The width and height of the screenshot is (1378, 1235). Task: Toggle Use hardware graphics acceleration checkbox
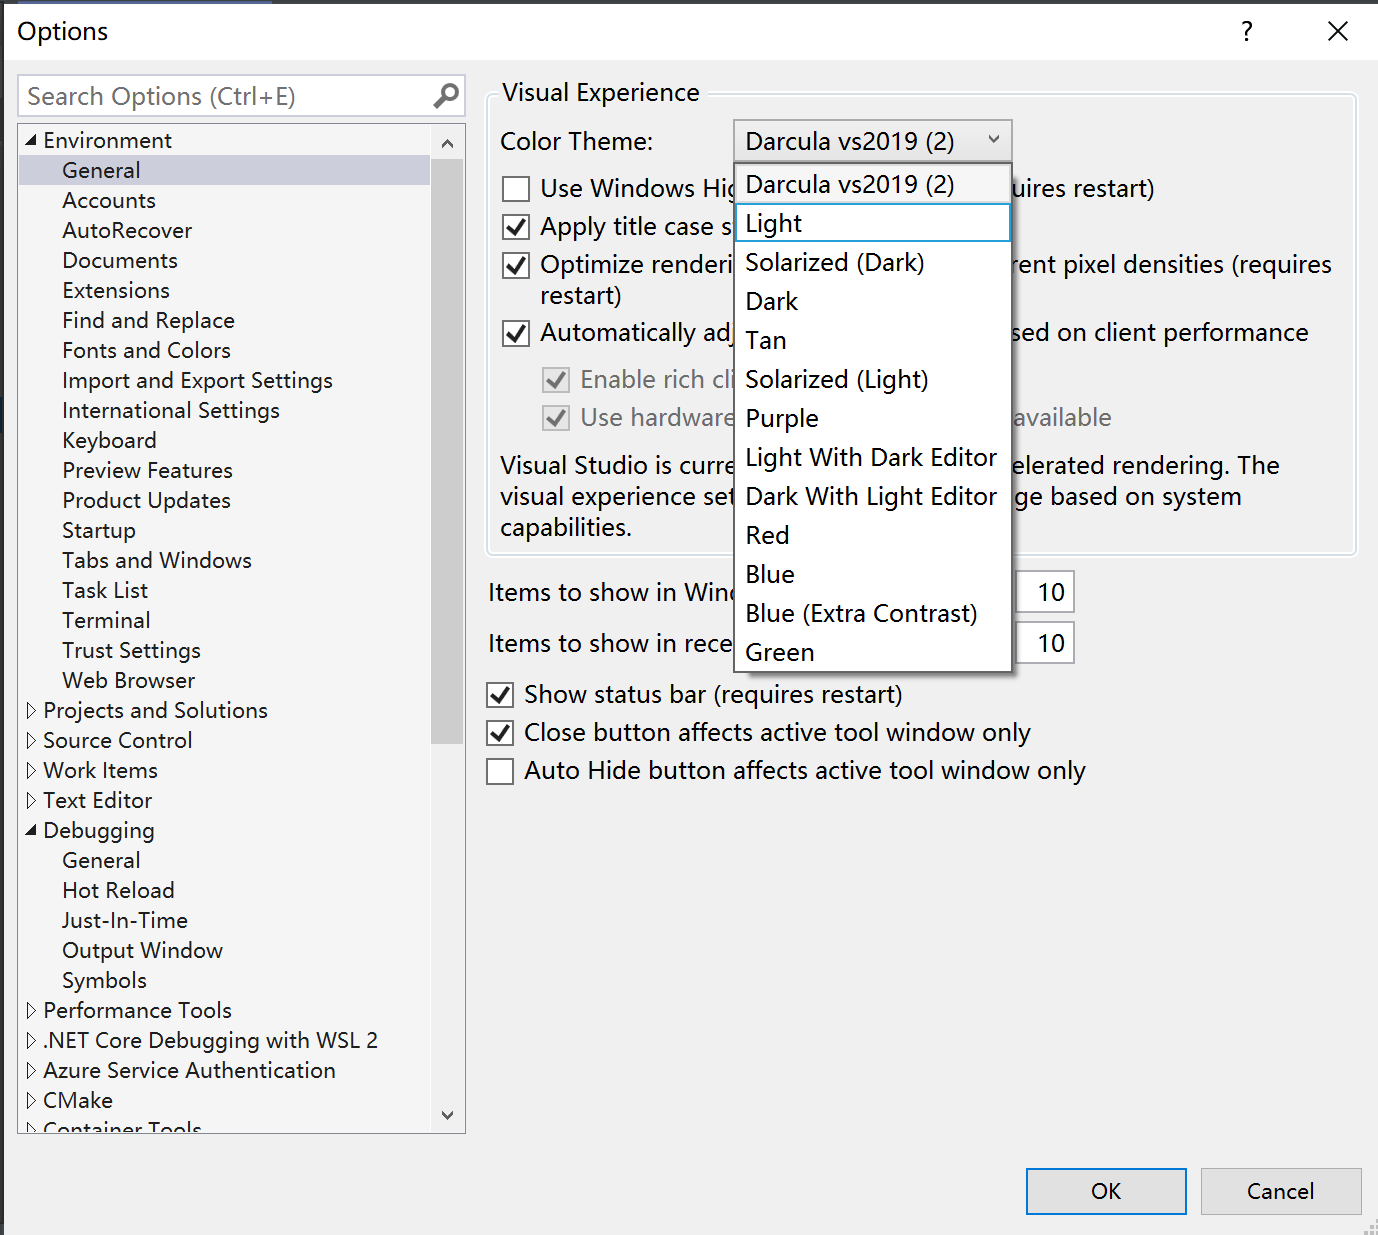click(556, 418)
